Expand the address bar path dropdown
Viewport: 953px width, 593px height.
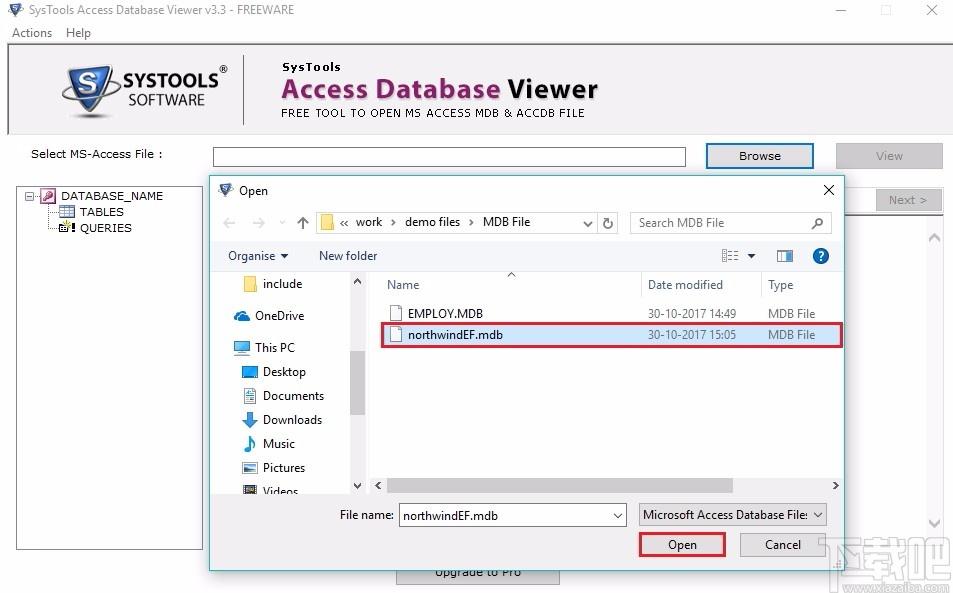tap(588, 223)
